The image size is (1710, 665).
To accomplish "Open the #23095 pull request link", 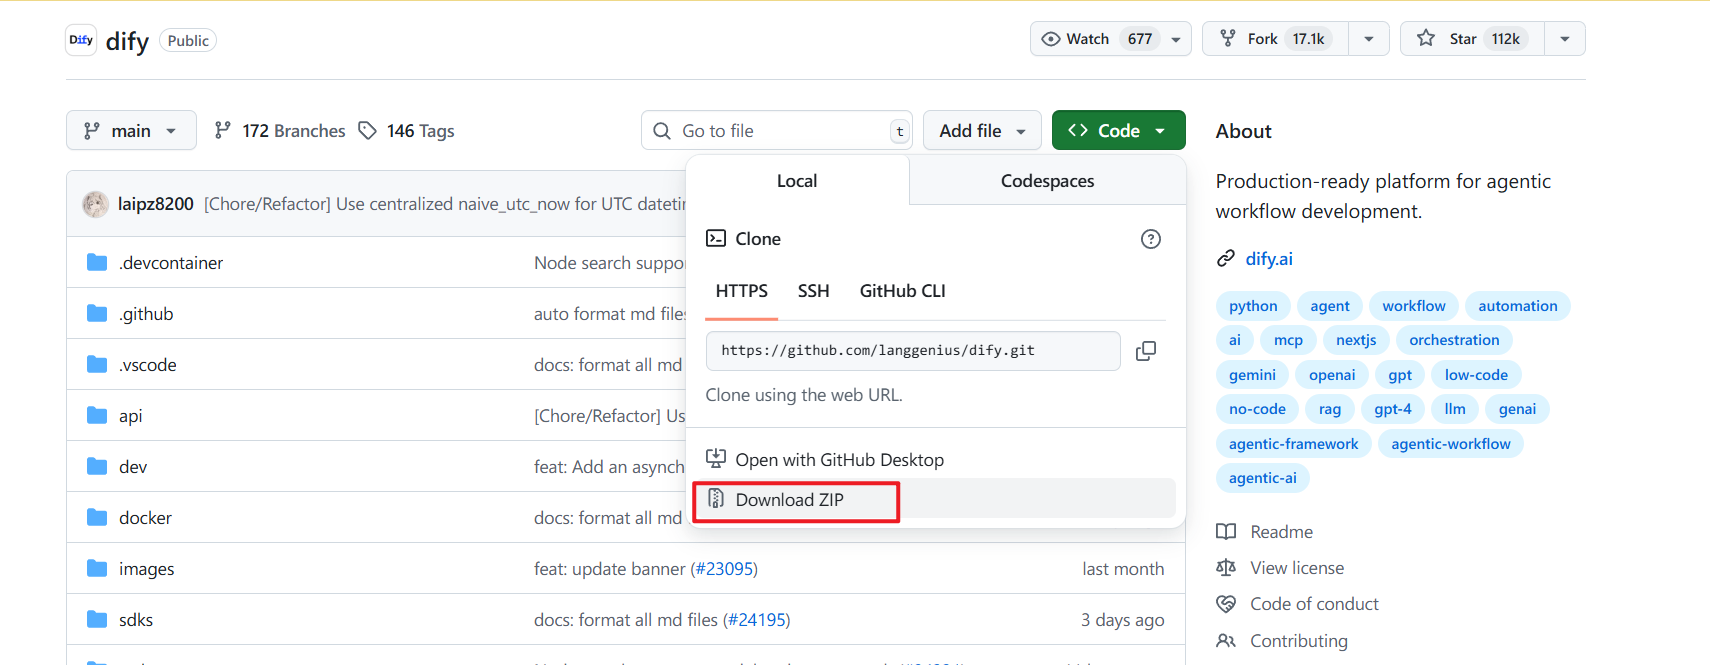I will 724,569.
